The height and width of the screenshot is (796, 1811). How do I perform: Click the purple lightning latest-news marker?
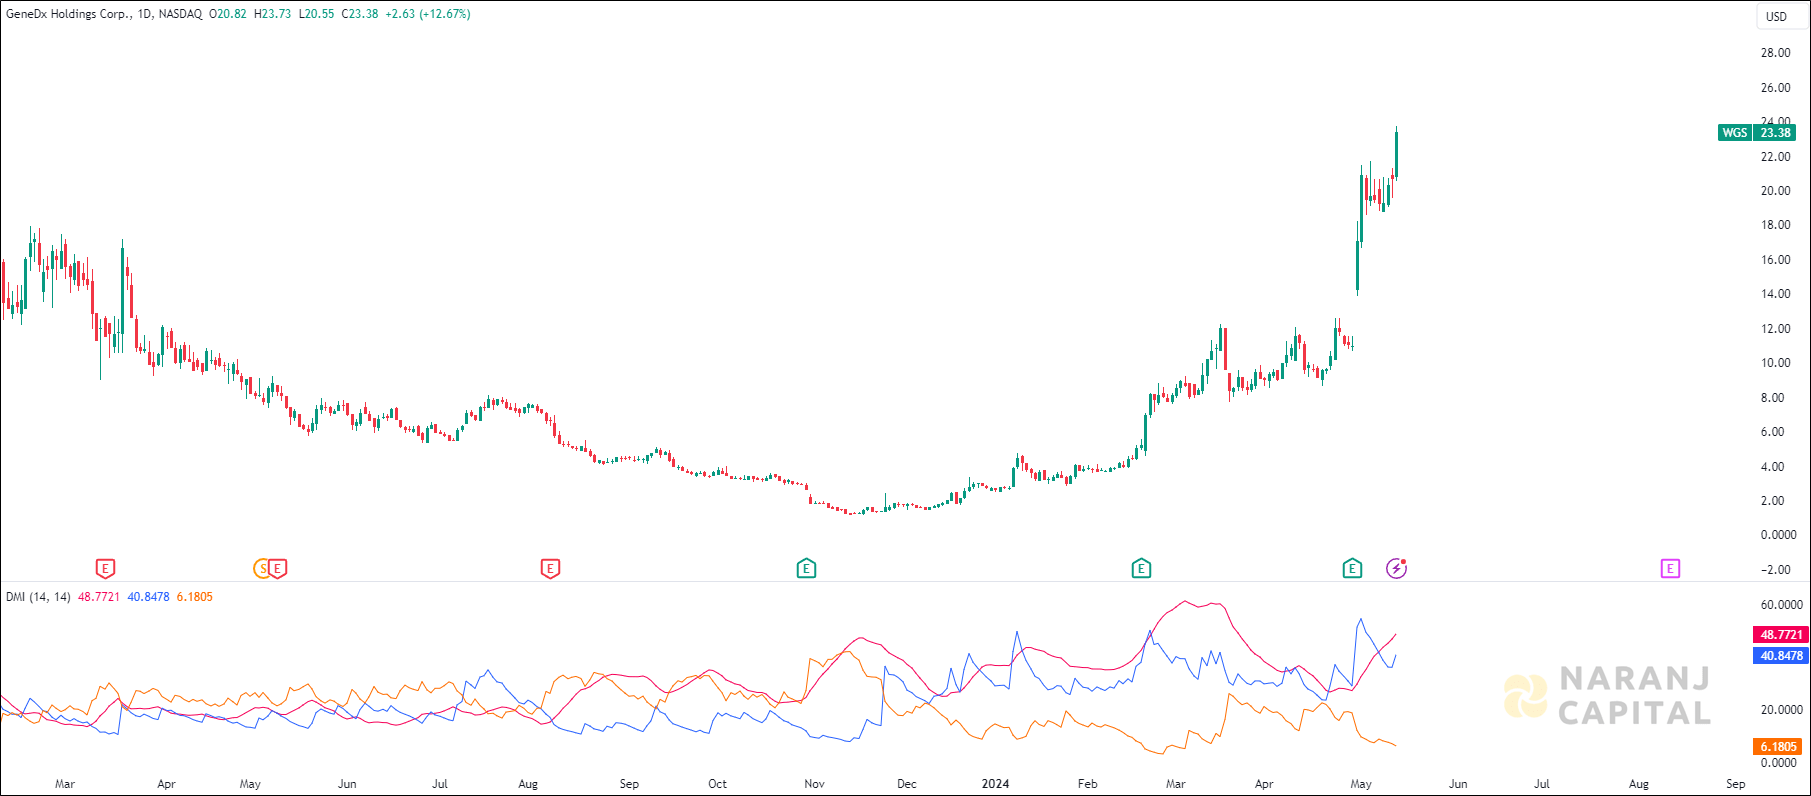(x=1397, y=569)
